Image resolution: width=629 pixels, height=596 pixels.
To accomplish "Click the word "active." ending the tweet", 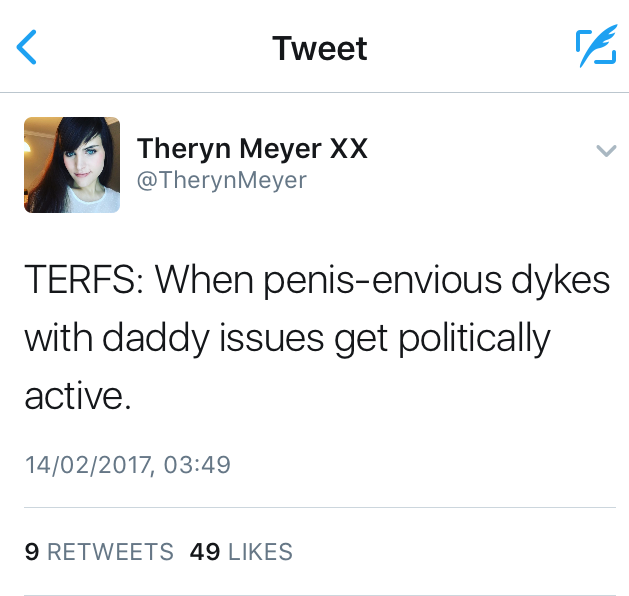I will [x=77, y=396].
